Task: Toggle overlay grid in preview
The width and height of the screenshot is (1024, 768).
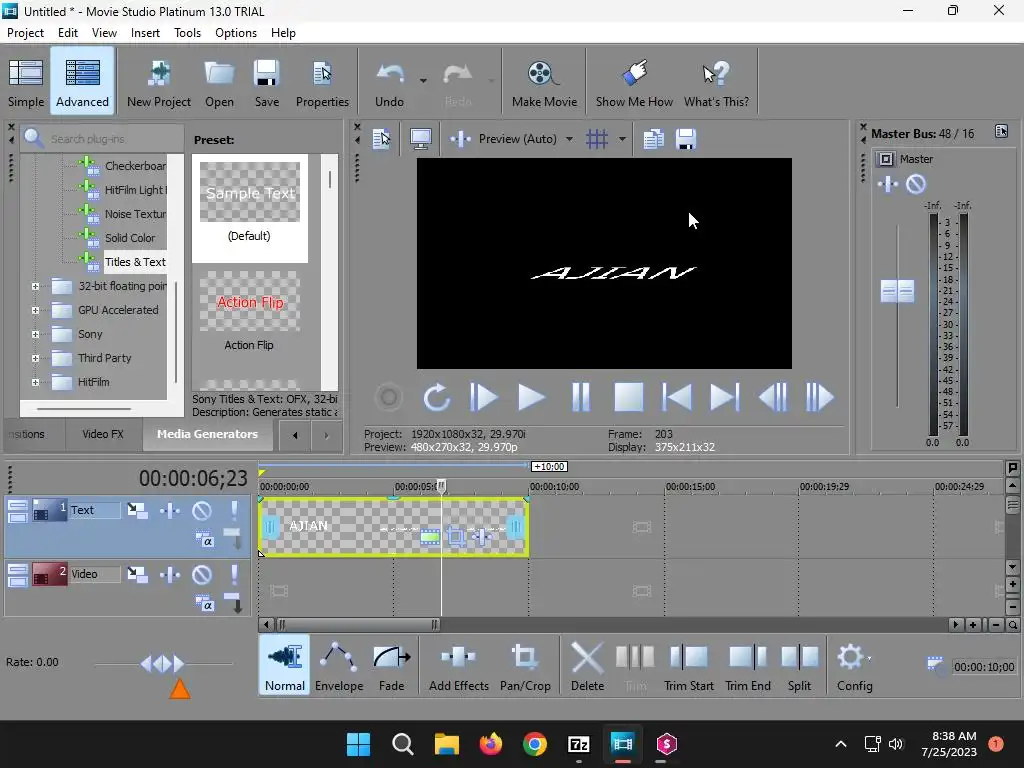Action: pyautogui.click(x=597, y=139)
